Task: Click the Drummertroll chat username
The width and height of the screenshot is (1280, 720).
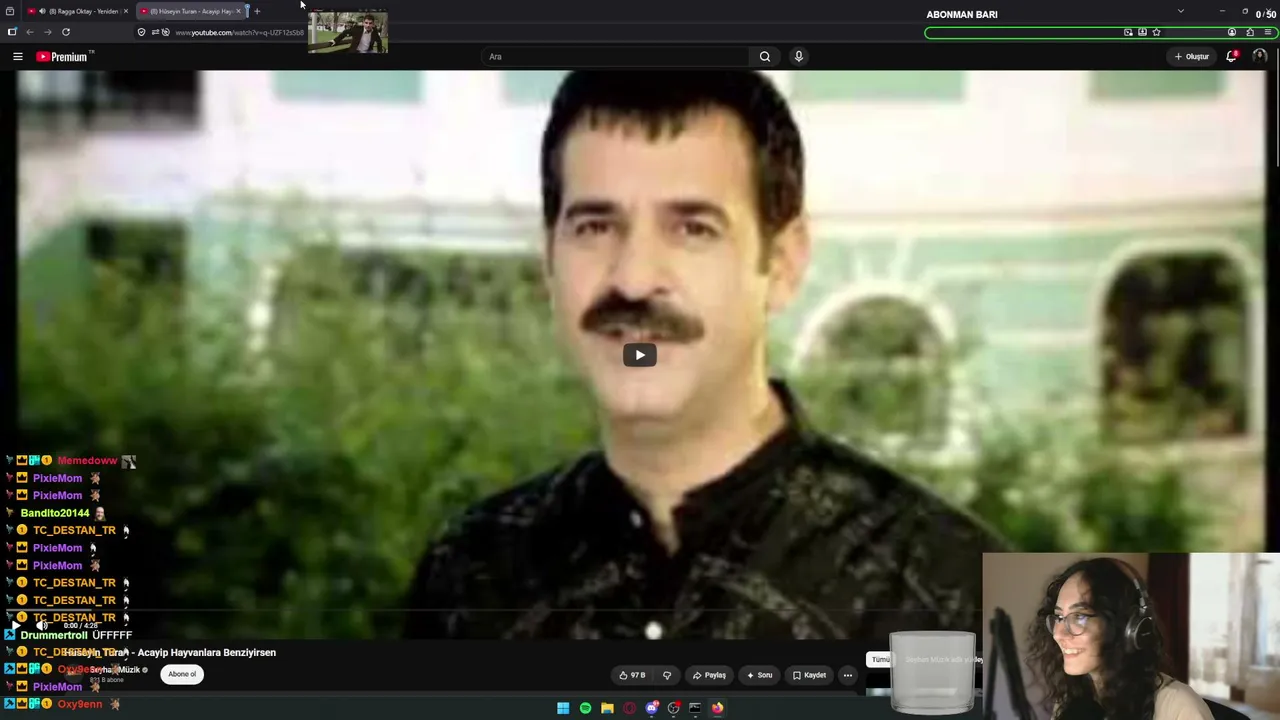Action: click(54, 635)
